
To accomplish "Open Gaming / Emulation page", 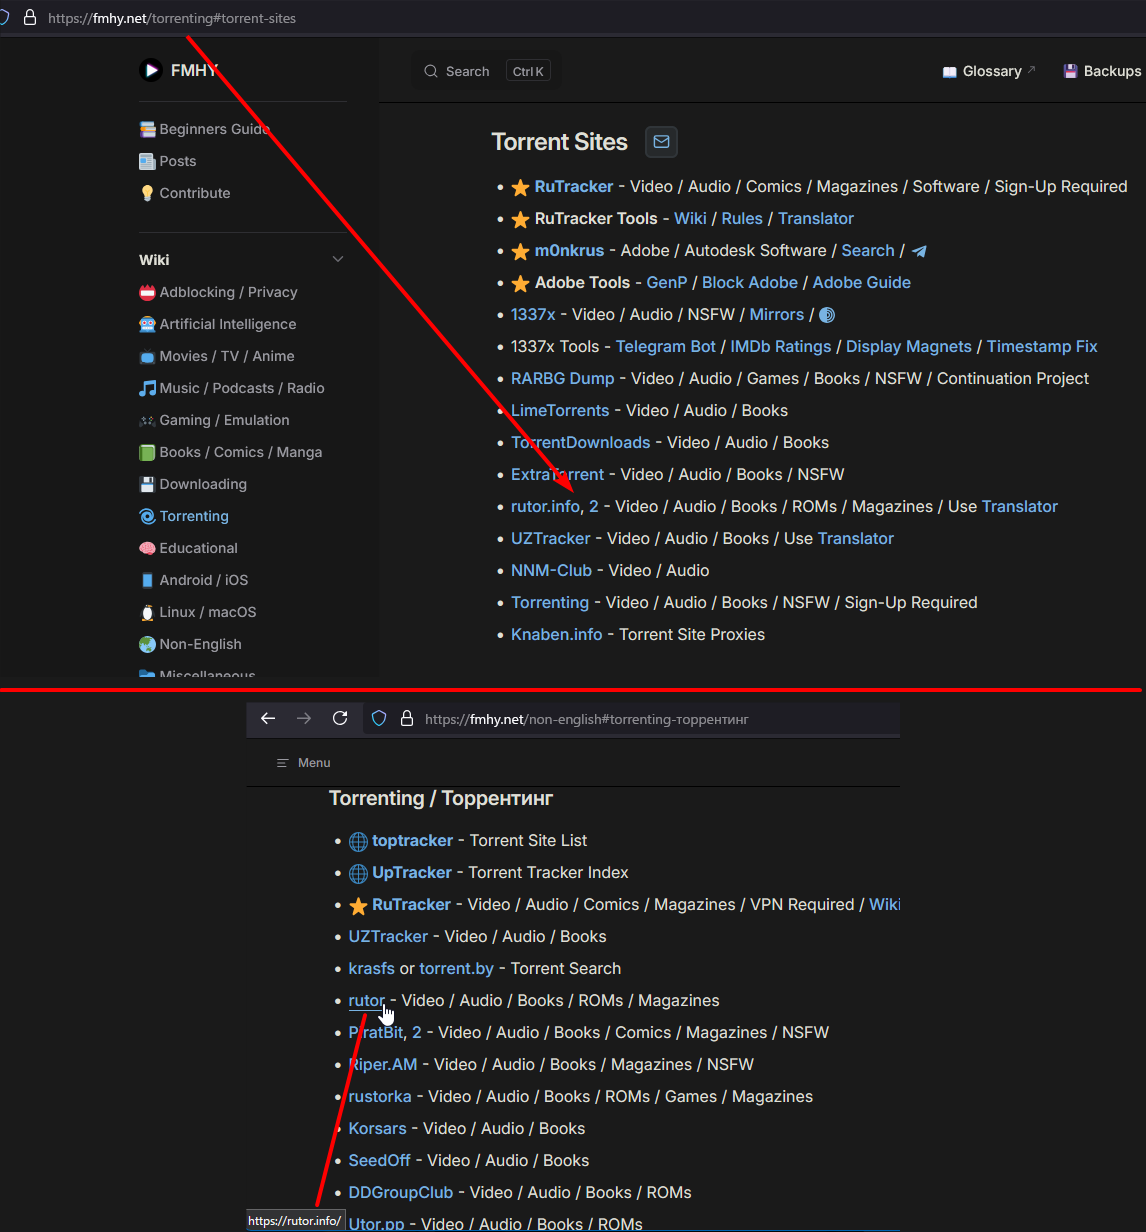I will tap(214, 420).
